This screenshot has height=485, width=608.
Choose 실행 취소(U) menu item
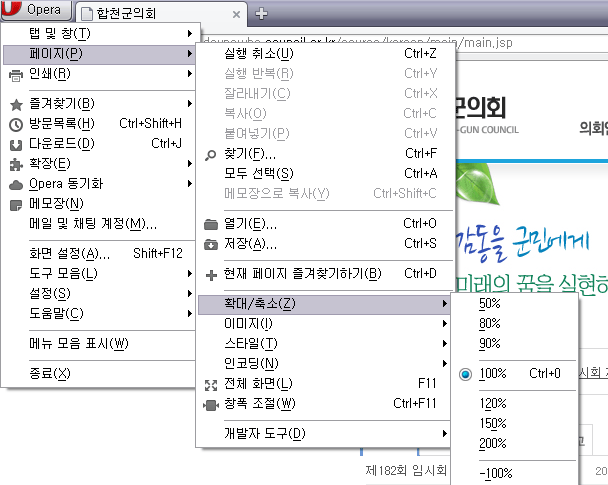pos(325,54)
